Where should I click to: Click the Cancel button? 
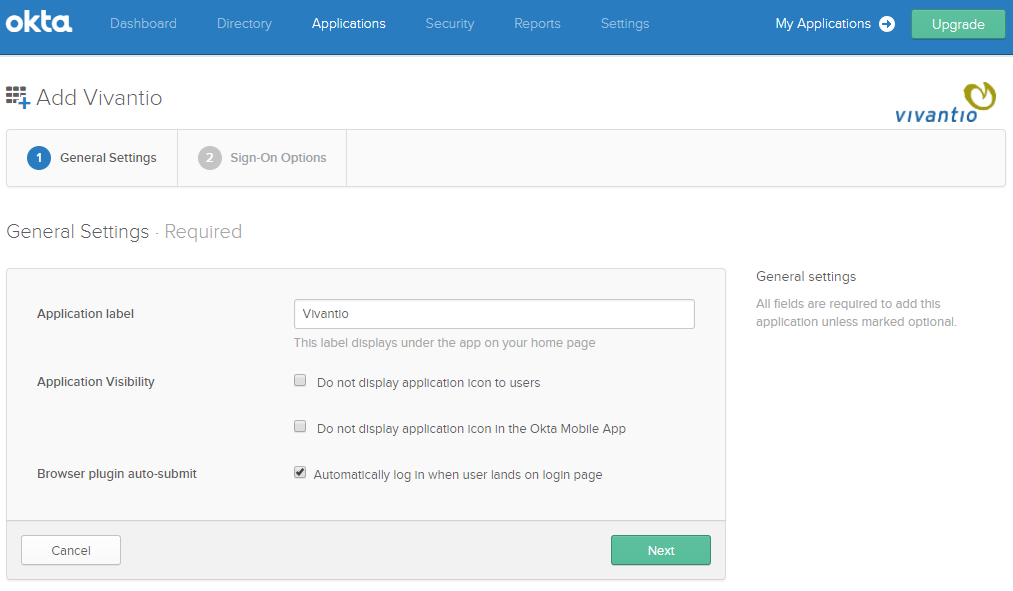71,550
